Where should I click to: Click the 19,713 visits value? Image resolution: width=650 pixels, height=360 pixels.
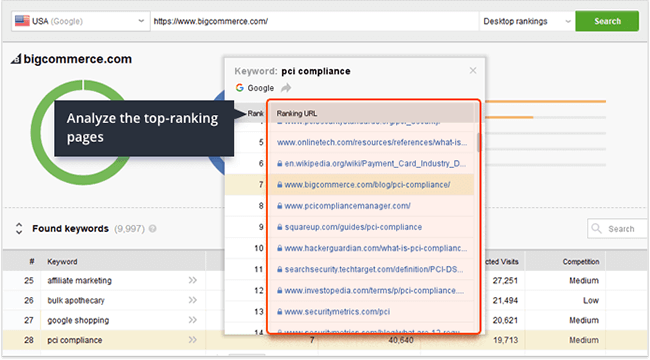[x=505, y=340]
